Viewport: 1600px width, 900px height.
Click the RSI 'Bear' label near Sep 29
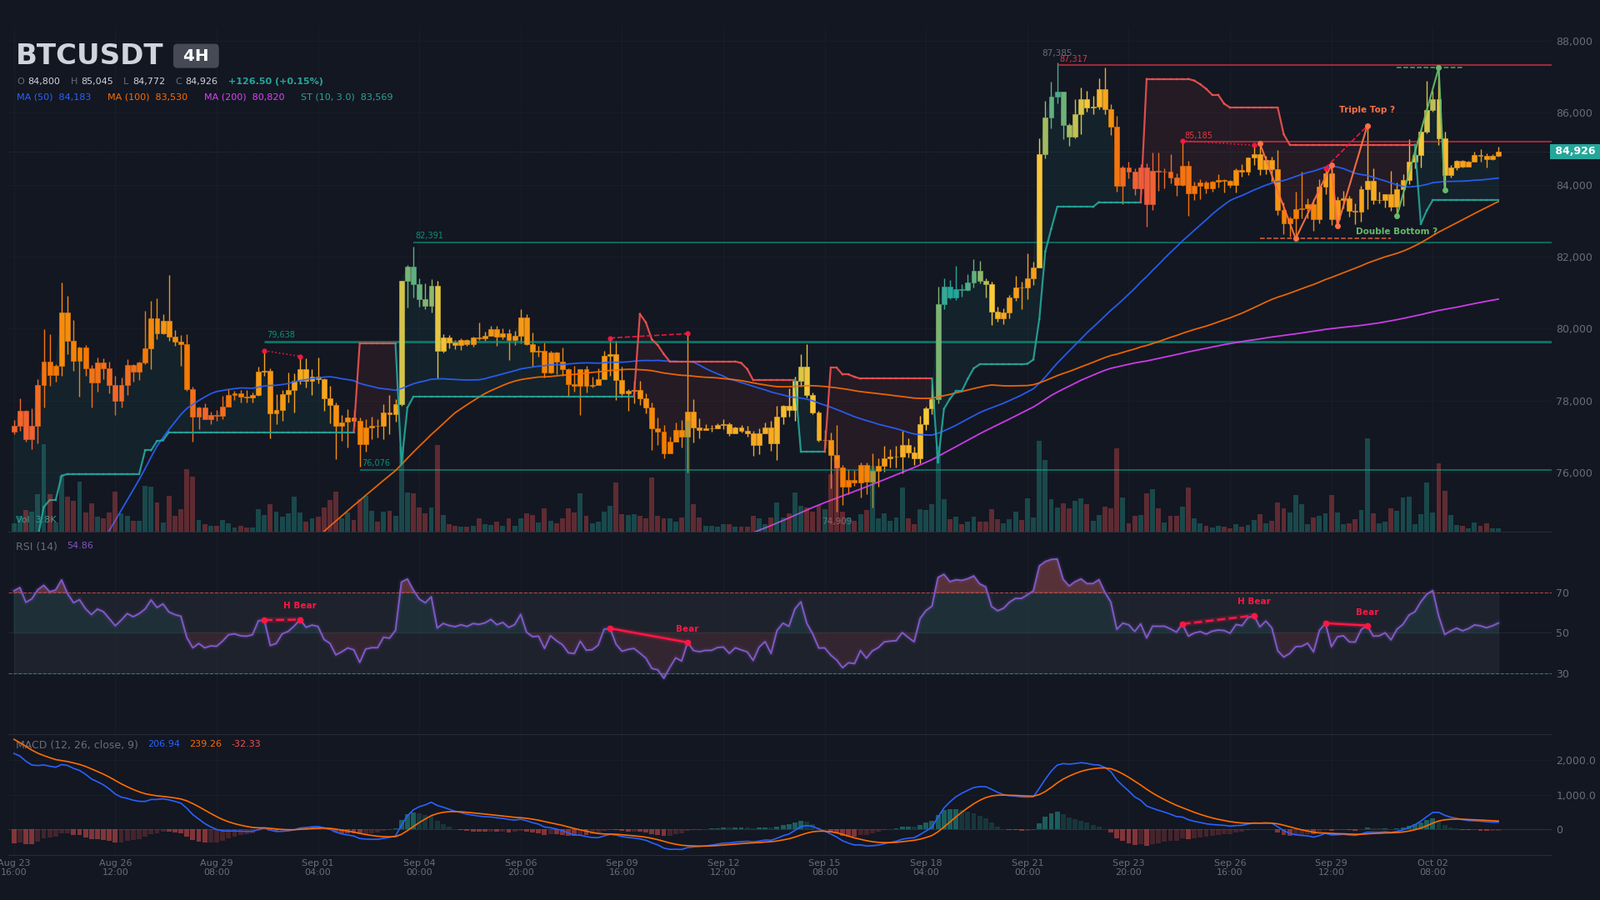[x=1367, y=612]
